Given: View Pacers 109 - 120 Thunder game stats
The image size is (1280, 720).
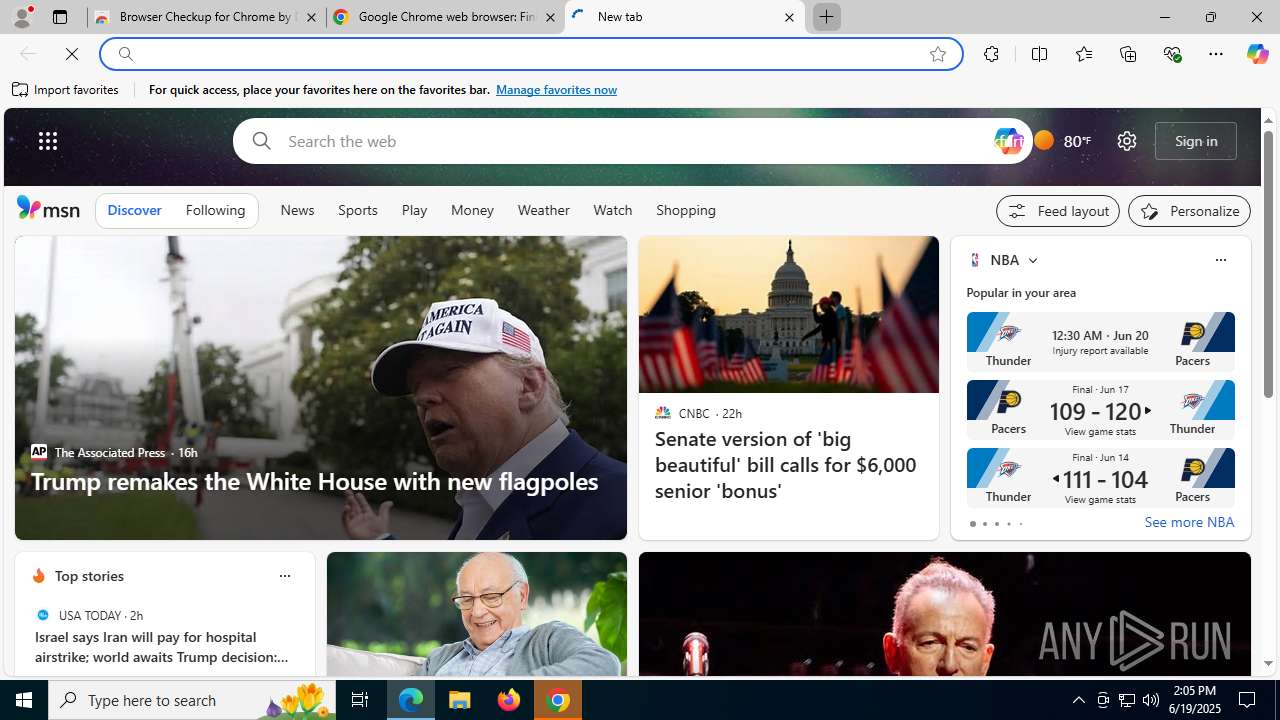Looking at the screenshot, I should [1100, 410].
